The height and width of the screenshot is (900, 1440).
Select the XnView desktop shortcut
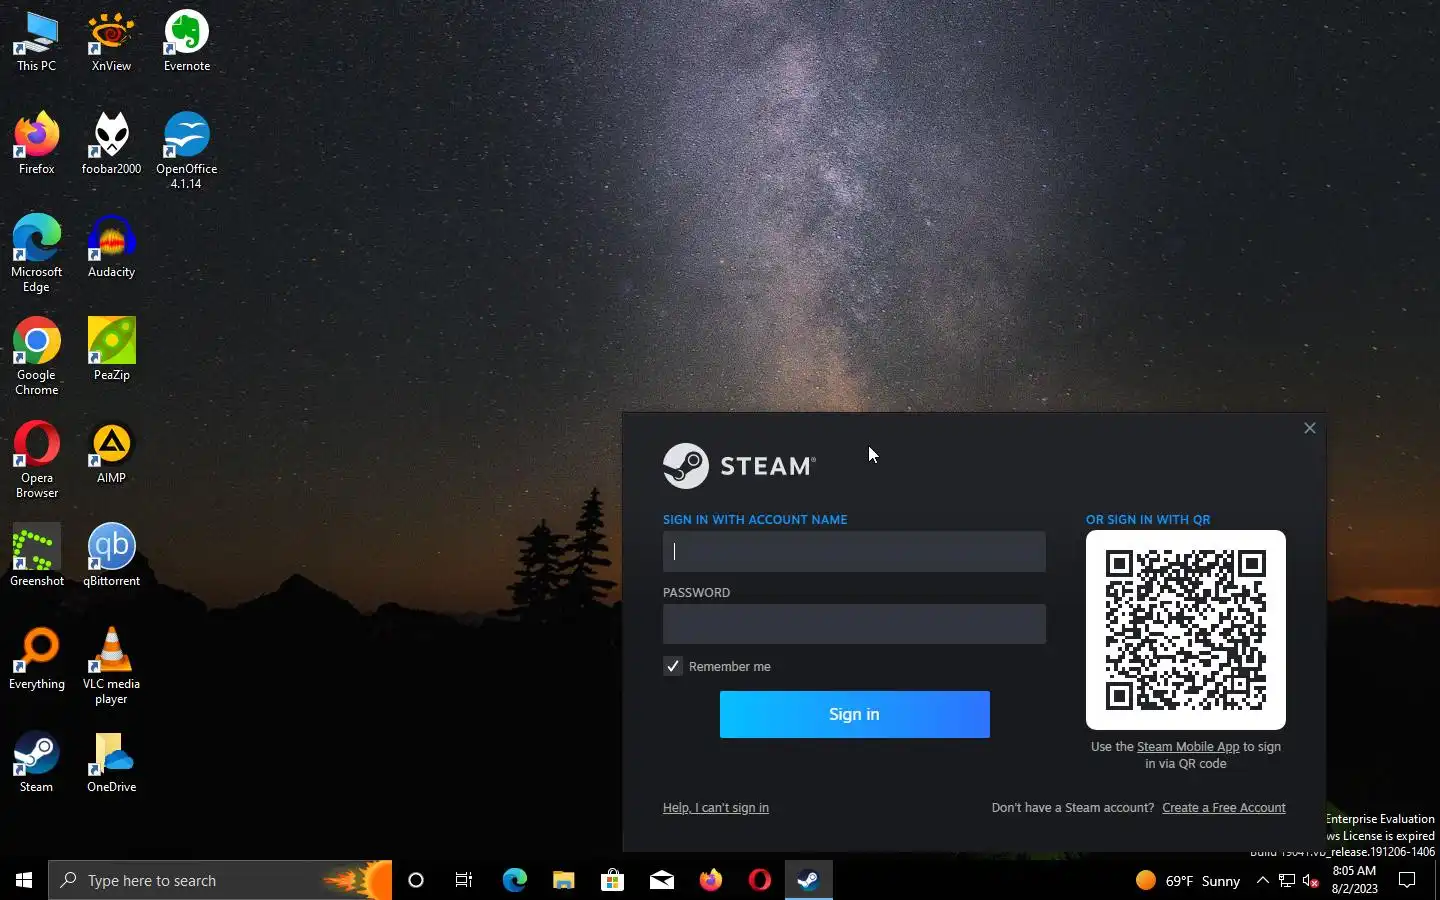[111, 42]
